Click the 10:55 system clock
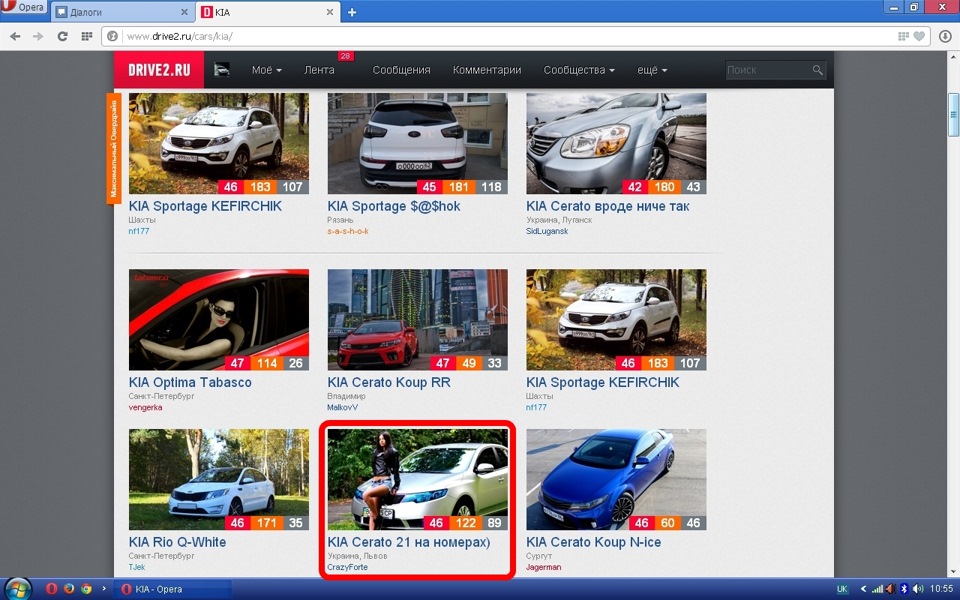The width and height of the screenshot is (960, 600). pyautogui.click(x=942, y=589)
